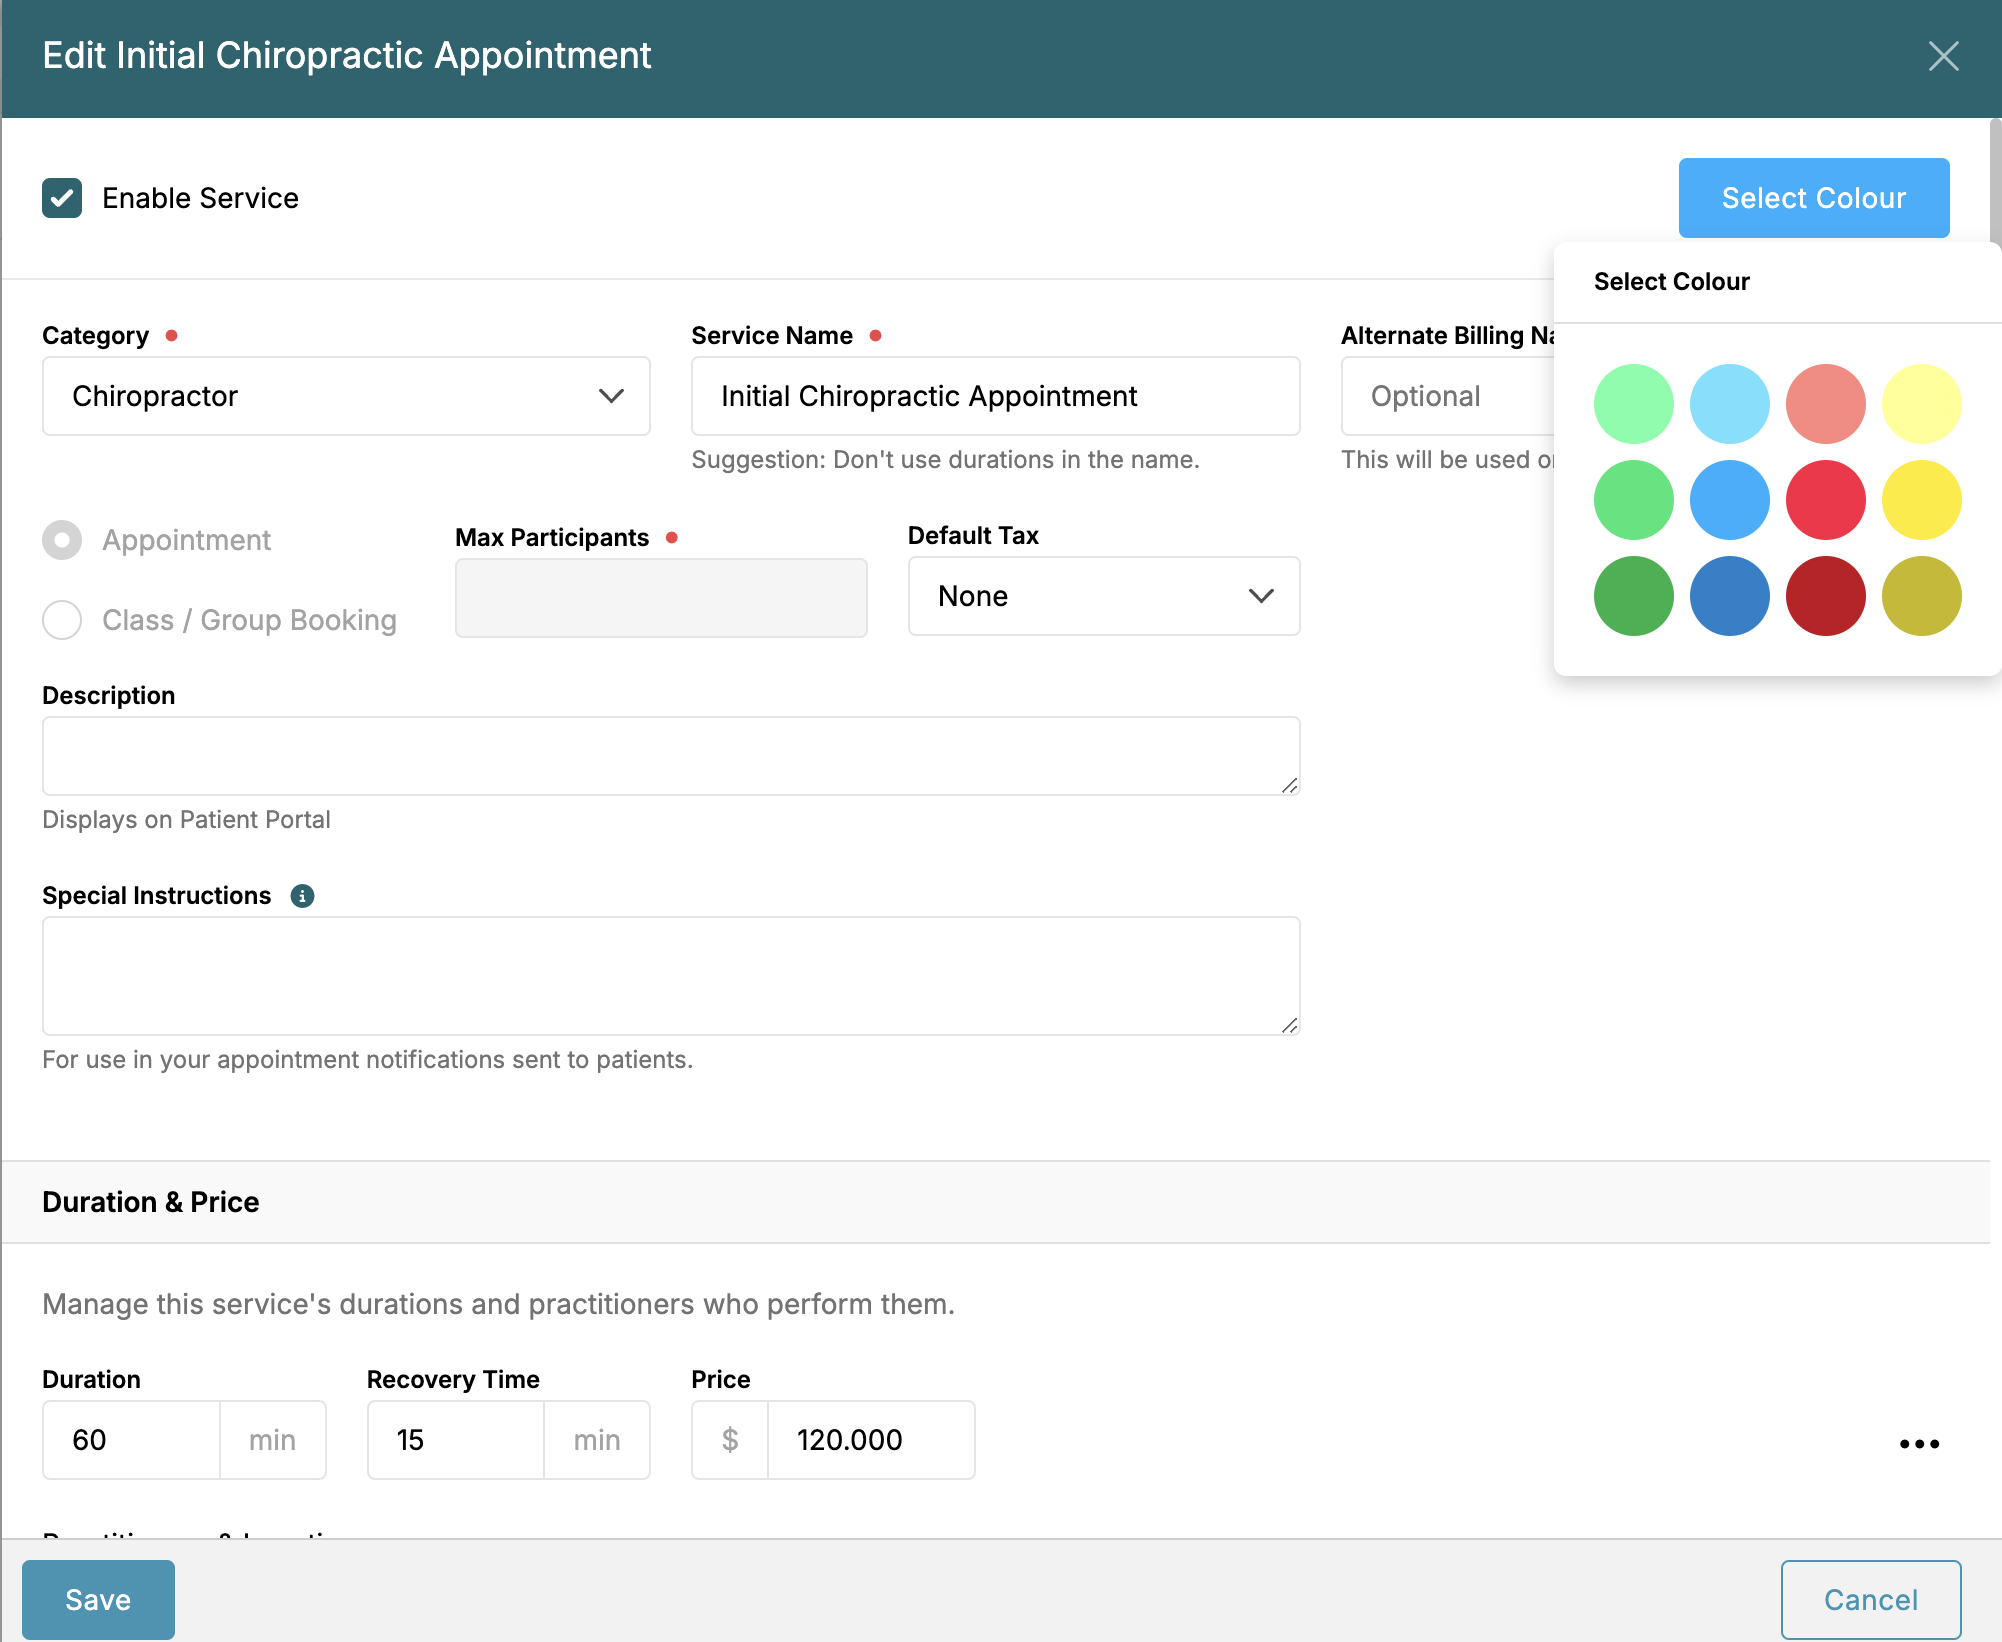Click into the Service Name field
Viewport: 2002px width, 1642px height.
[995, 396]
